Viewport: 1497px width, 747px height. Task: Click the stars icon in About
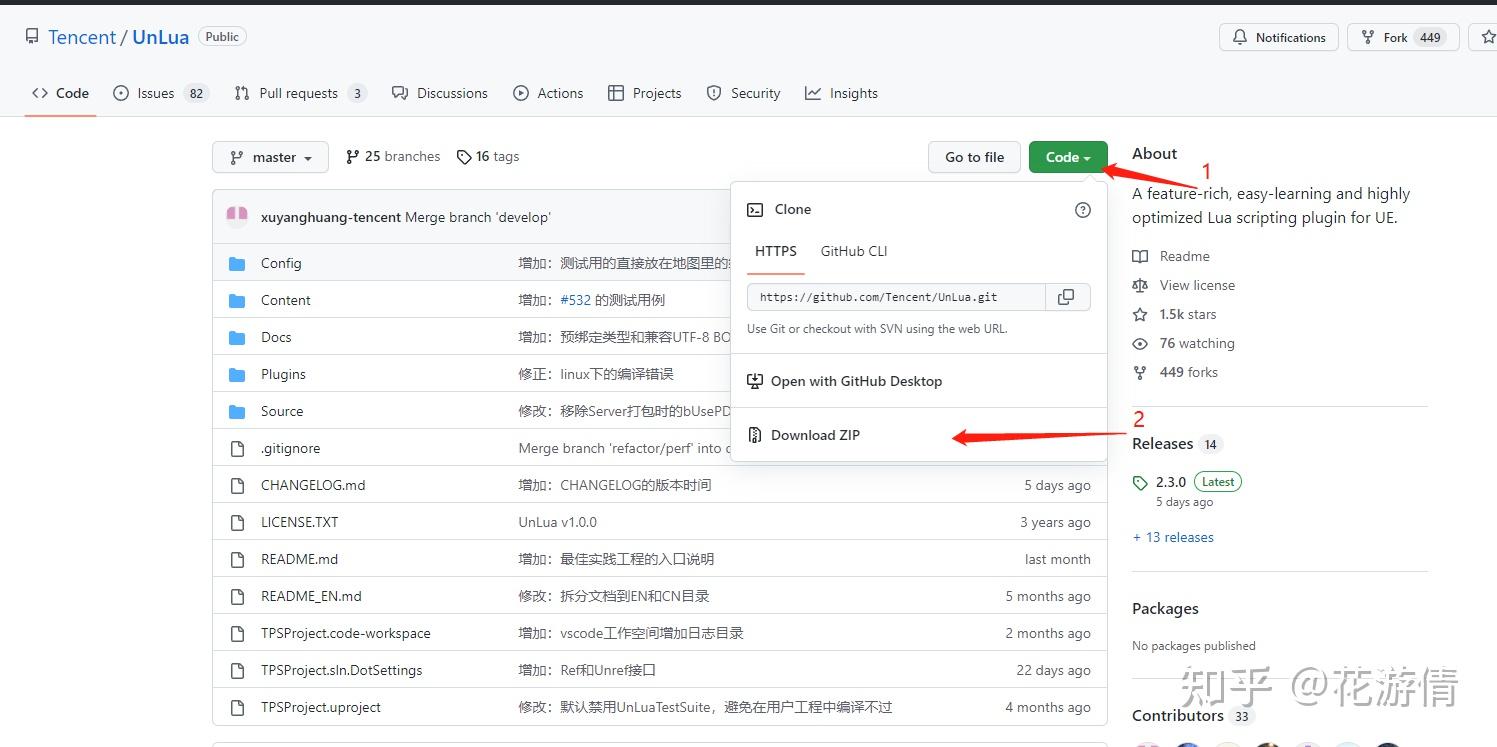[x=1140, y=315]
